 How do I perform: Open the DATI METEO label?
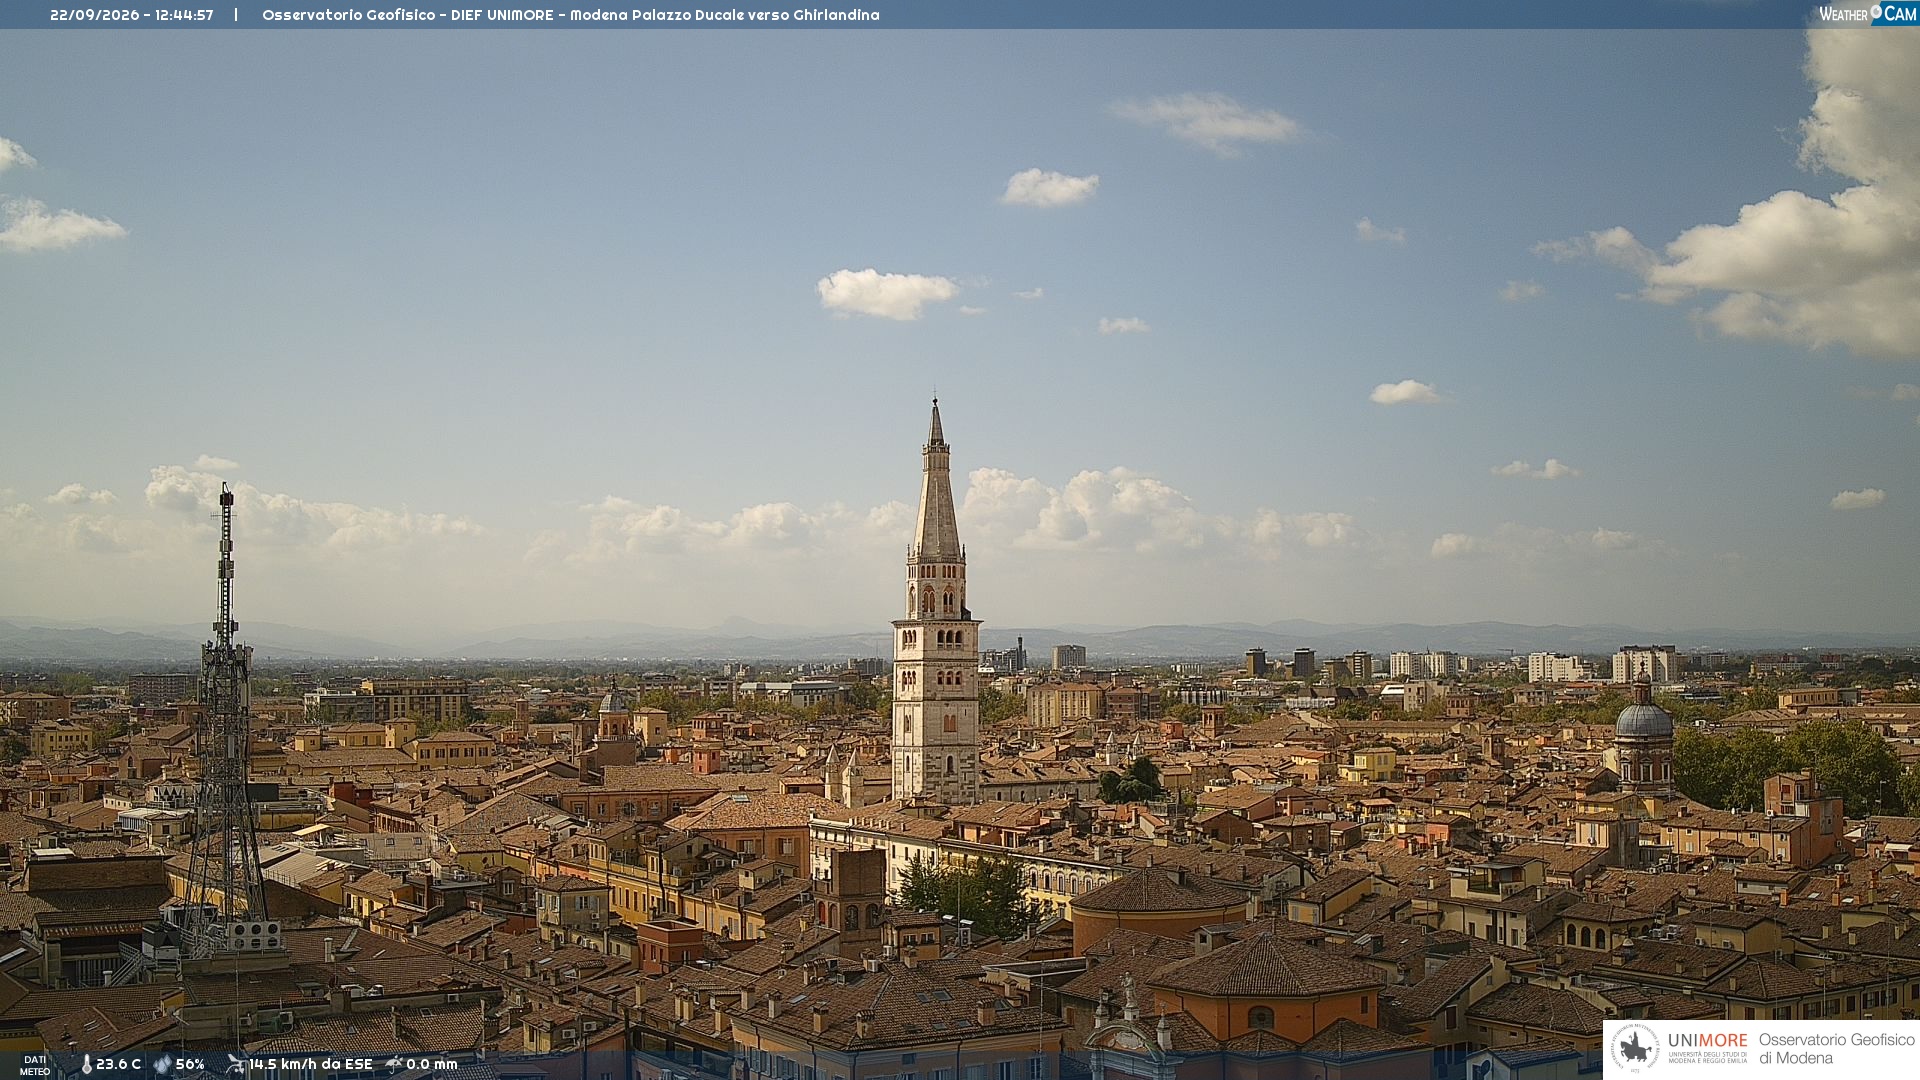pos(35,1065)
